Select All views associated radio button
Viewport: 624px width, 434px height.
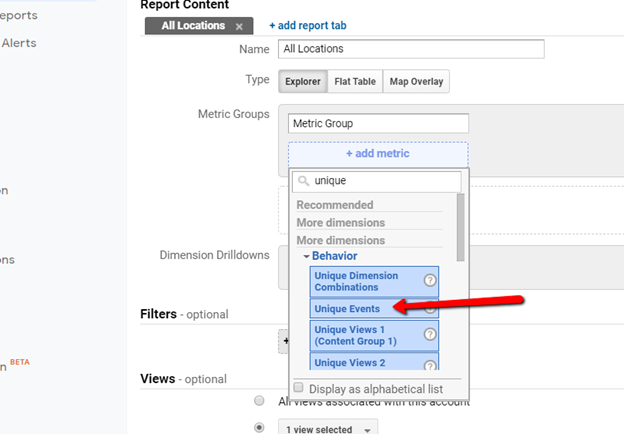coord(259,401)
